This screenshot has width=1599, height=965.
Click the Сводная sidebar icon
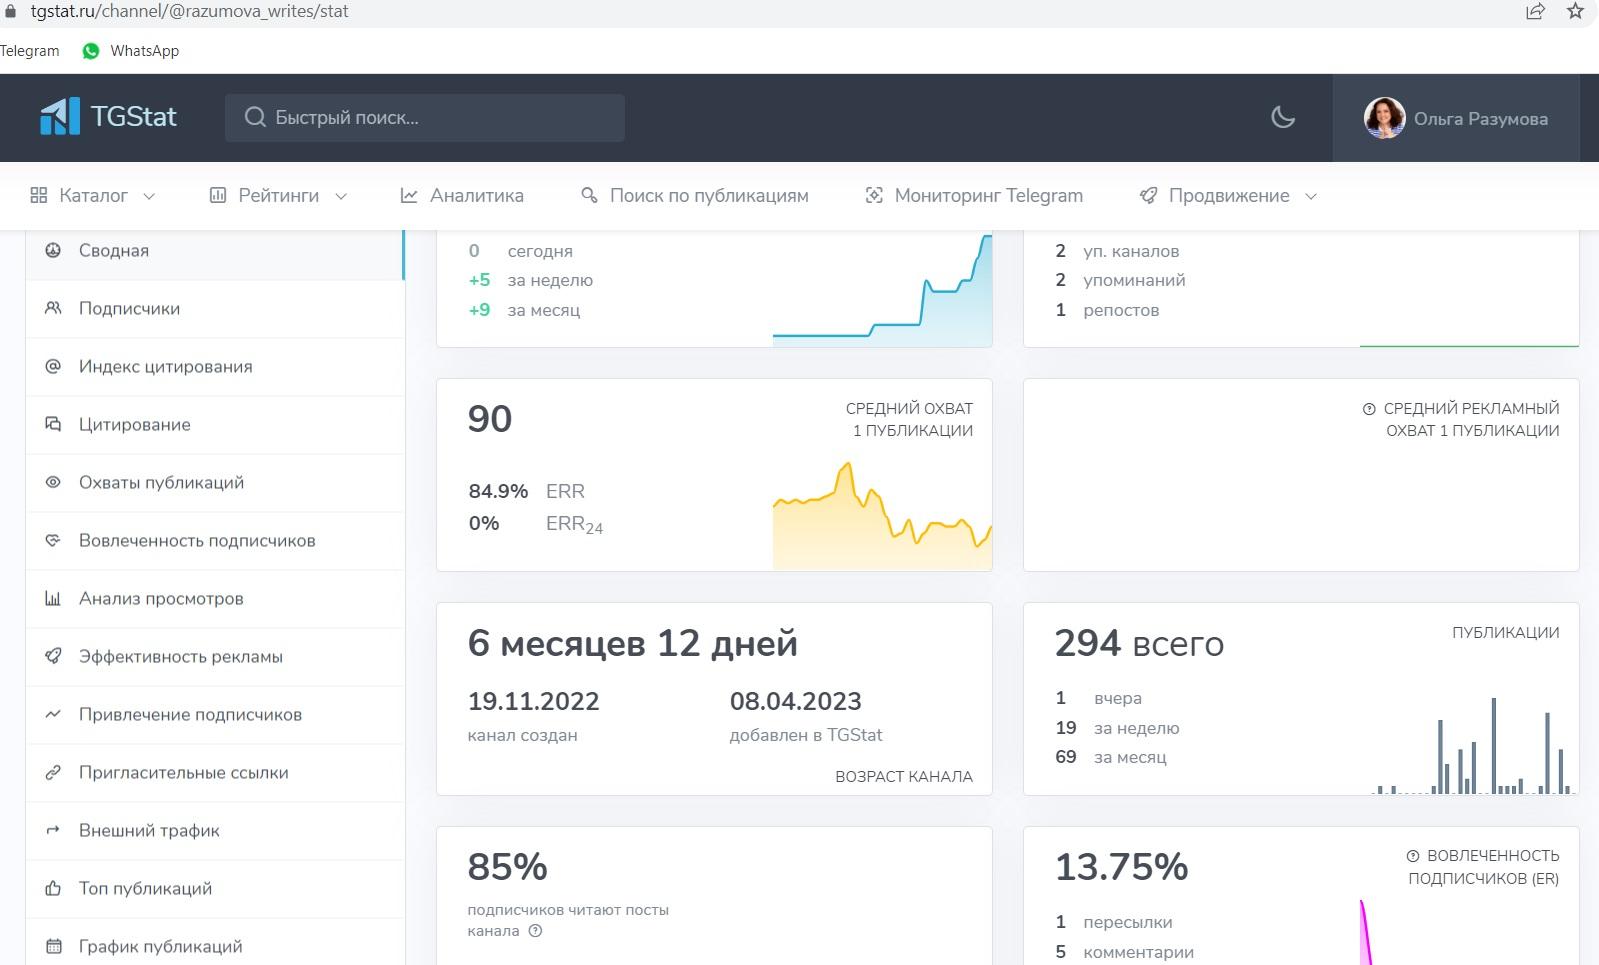(53, 251)
